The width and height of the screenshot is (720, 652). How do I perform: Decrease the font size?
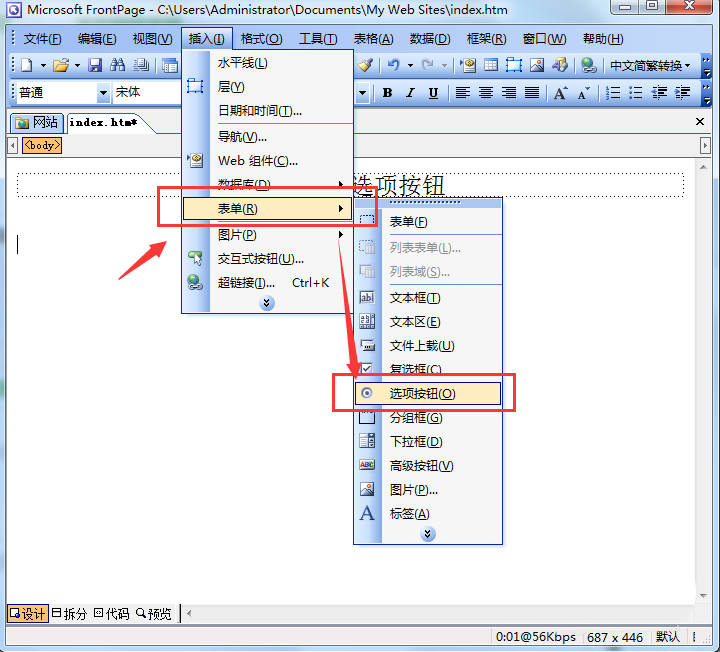[583, 93]
